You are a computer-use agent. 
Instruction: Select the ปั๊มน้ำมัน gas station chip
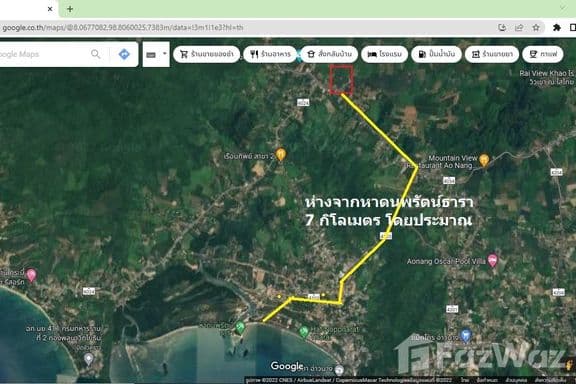[436, 54]
